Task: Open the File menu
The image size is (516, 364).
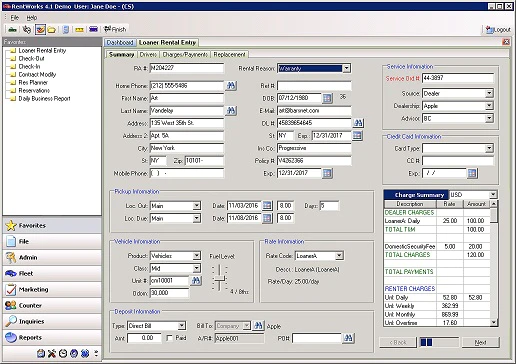Action: (x=15, y=17)
